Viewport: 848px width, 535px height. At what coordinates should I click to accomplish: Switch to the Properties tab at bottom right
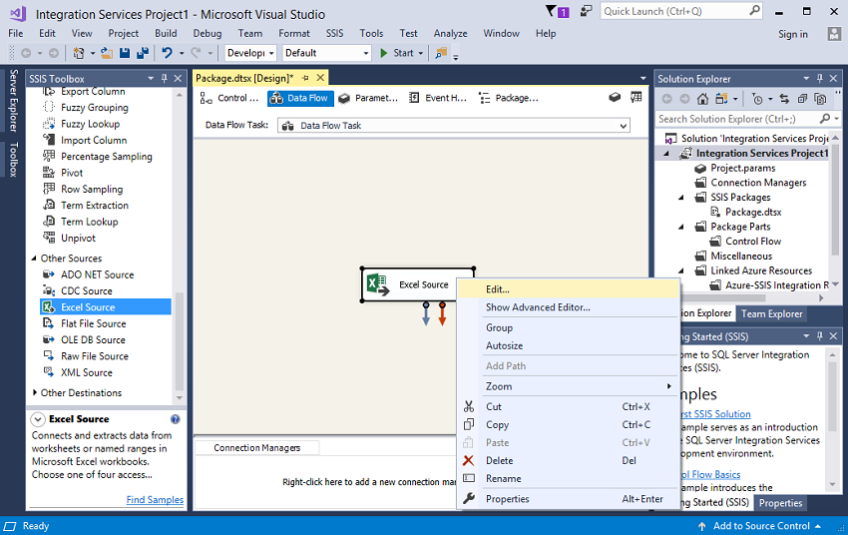(780, 503)
